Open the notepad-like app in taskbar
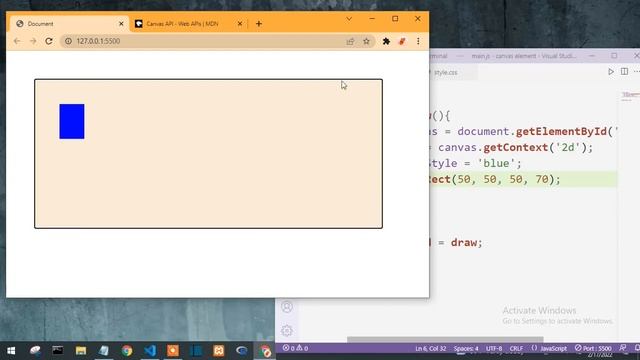 (104, 351)
